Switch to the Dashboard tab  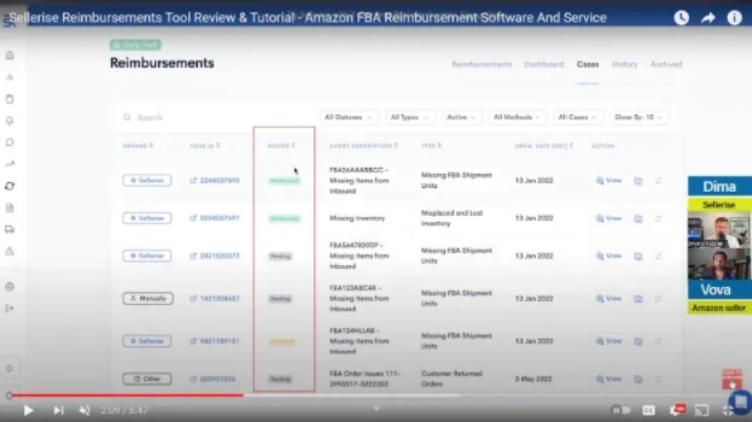coord(544,64)
